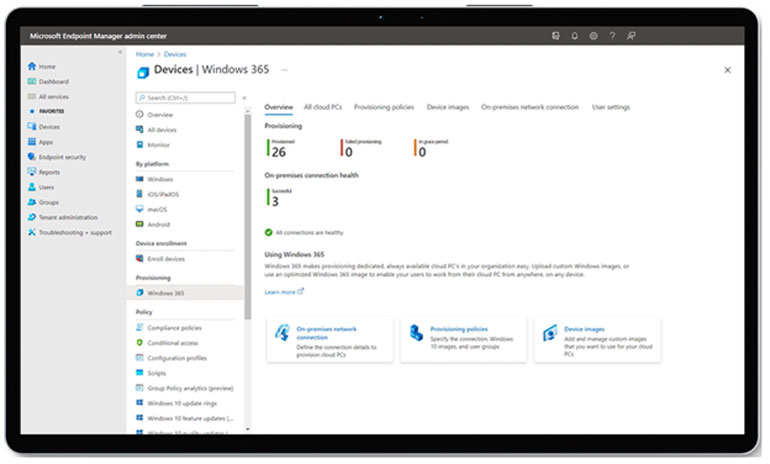Select Android platform

click(x=153, y=224)
